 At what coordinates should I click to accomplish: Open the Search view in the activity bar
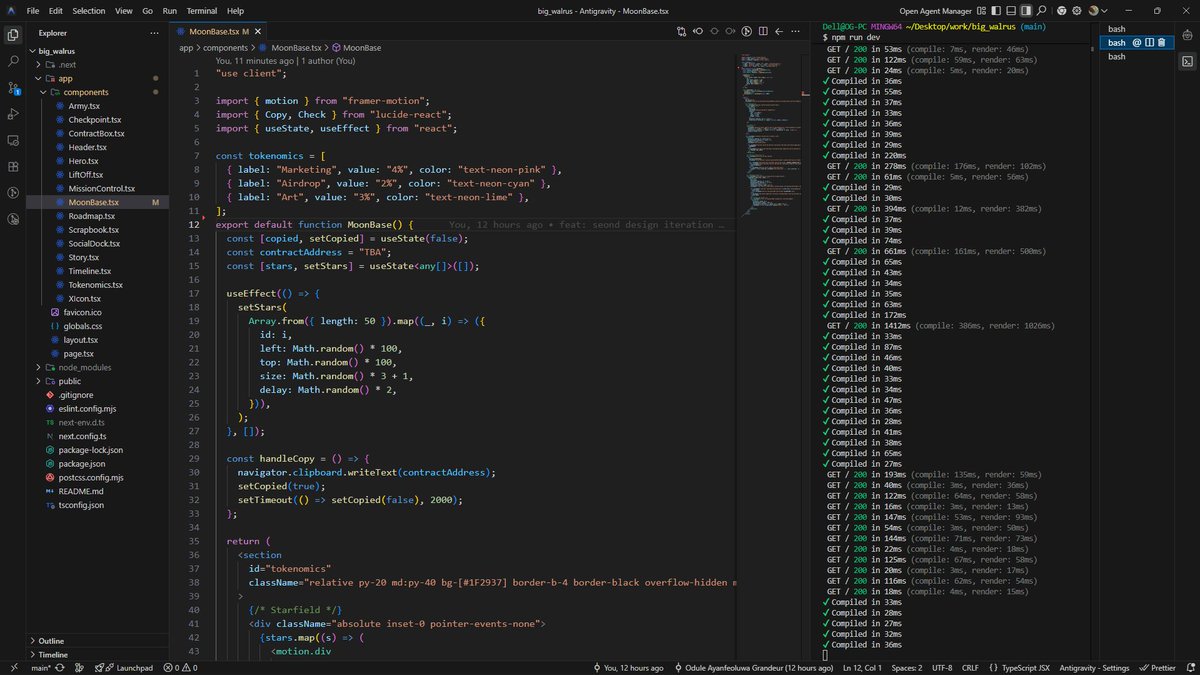coord(13,61)
